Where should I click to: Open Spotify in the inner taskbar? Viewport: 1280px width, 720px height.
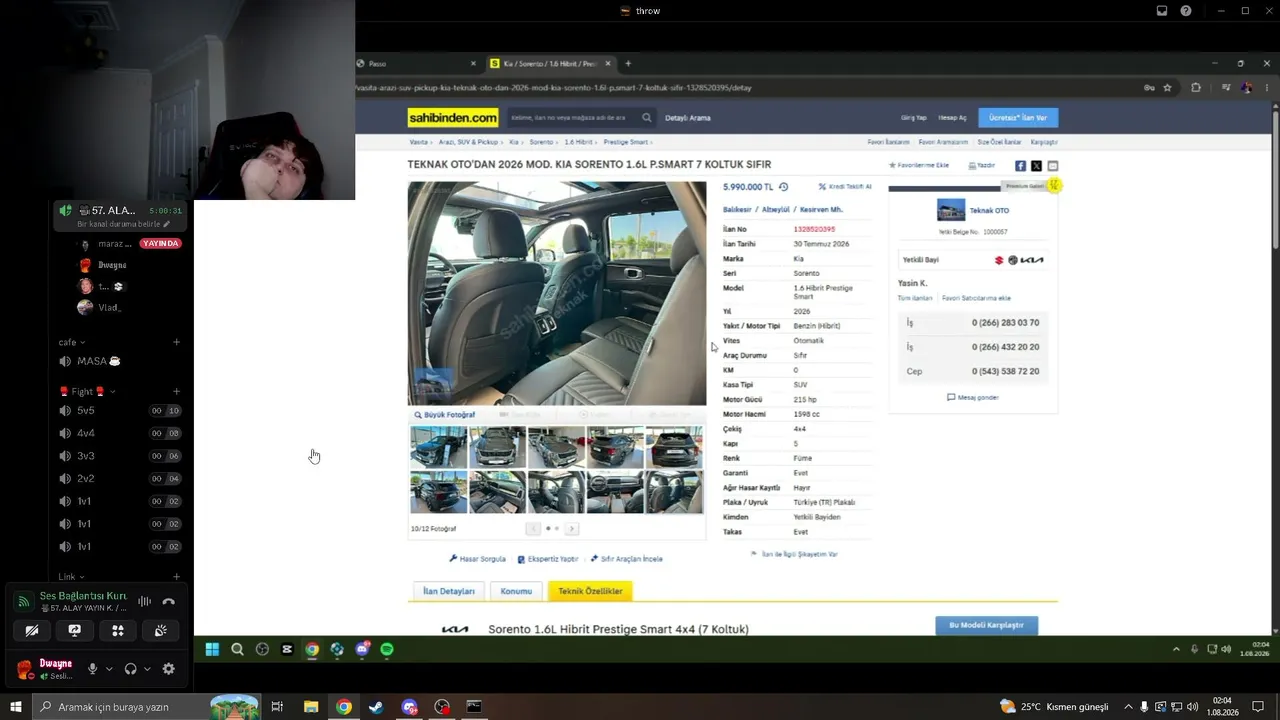(387, 649)
